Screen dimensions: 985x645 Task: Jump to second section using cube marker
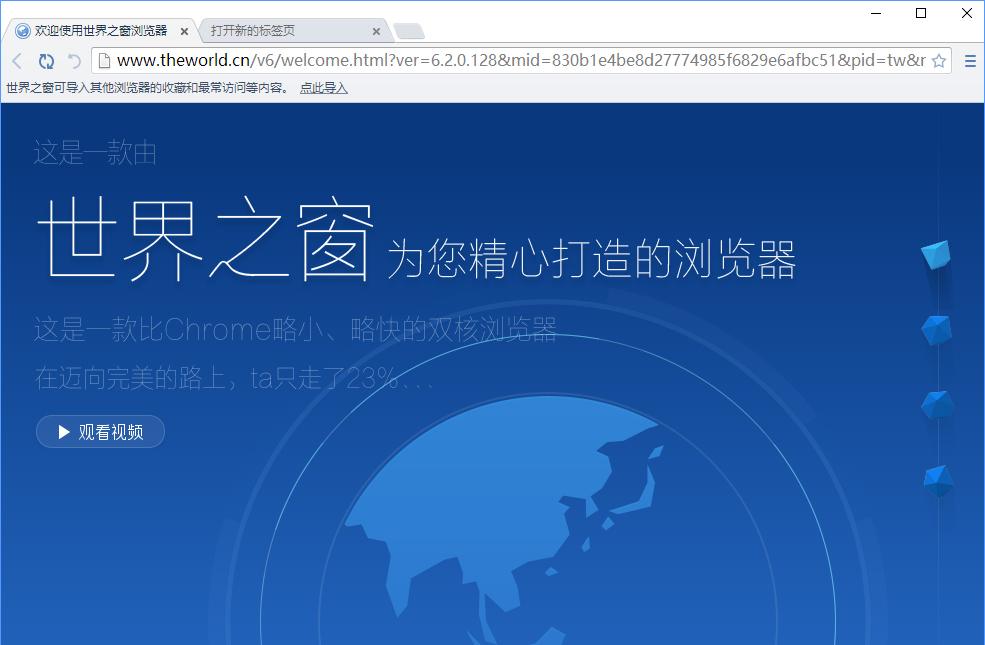pyautogui.click(x=937, y=329)
